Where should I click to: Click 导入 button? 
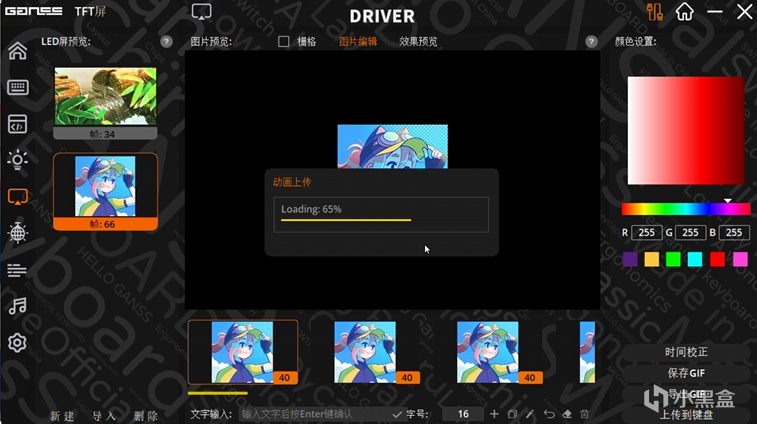104,416
